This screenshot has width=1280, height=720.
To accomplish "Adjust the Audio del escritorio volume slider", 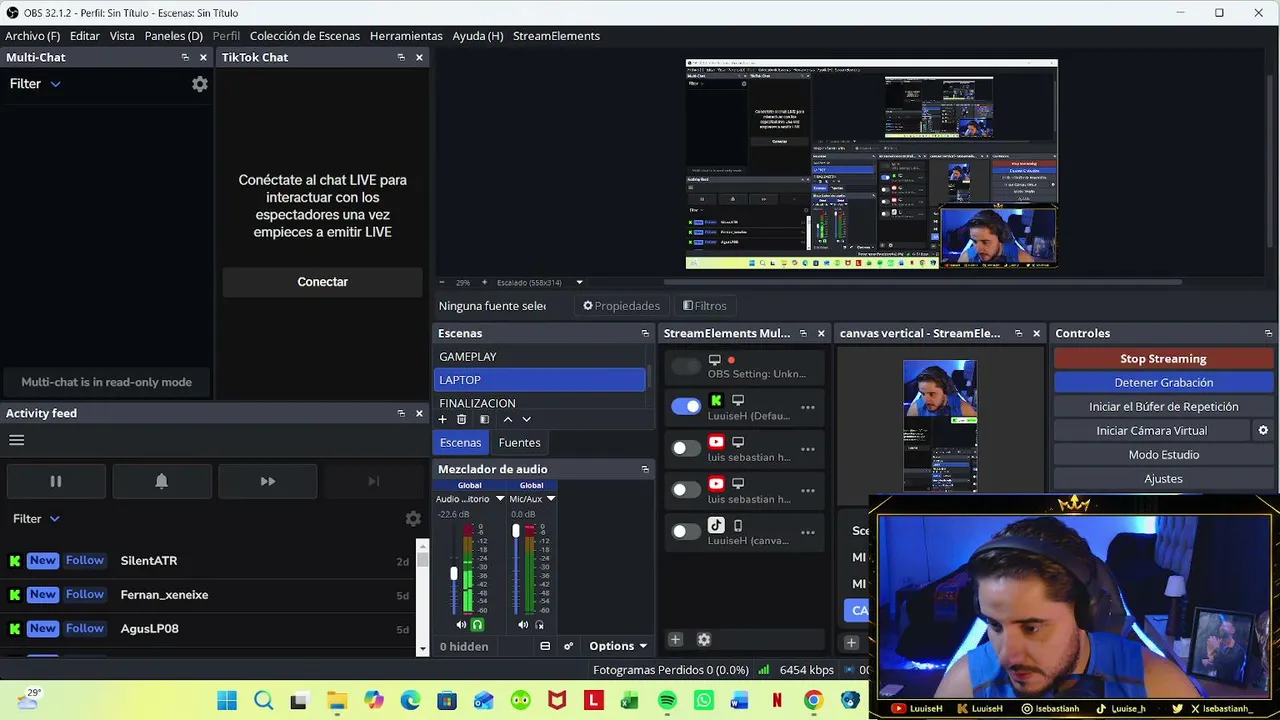I will coord(453,572).
